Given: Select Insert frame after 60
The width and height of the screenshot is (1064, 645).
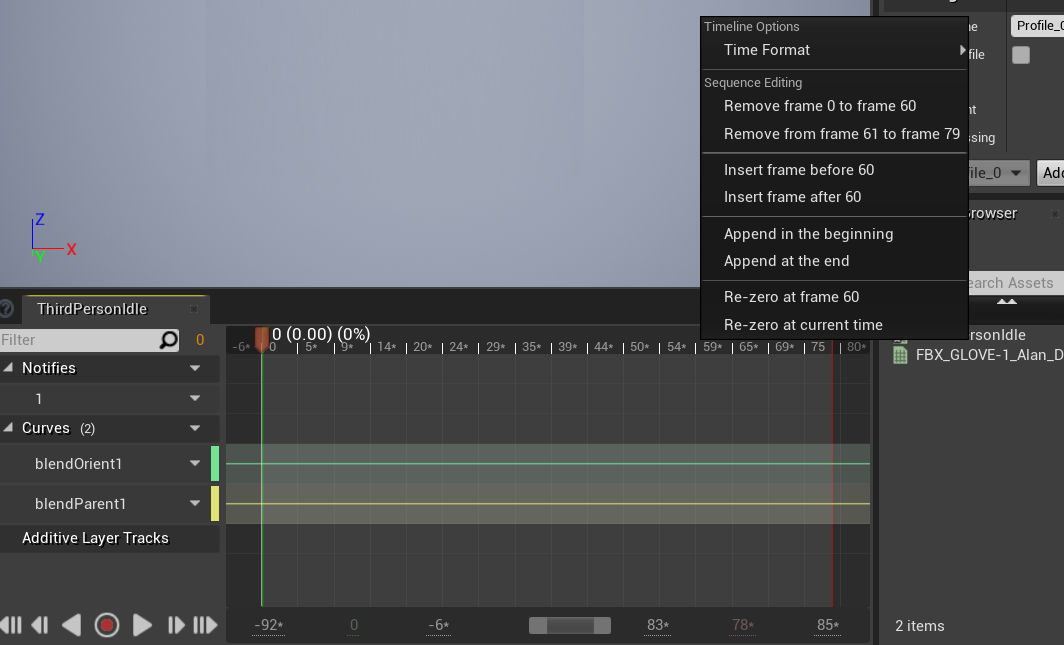Looking at the screenshot, I should click(834, 197).
